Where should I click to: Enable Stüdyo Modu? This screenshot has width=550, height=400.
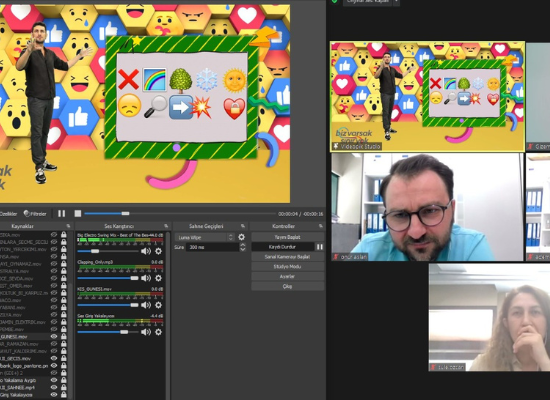tap(287, 267)
